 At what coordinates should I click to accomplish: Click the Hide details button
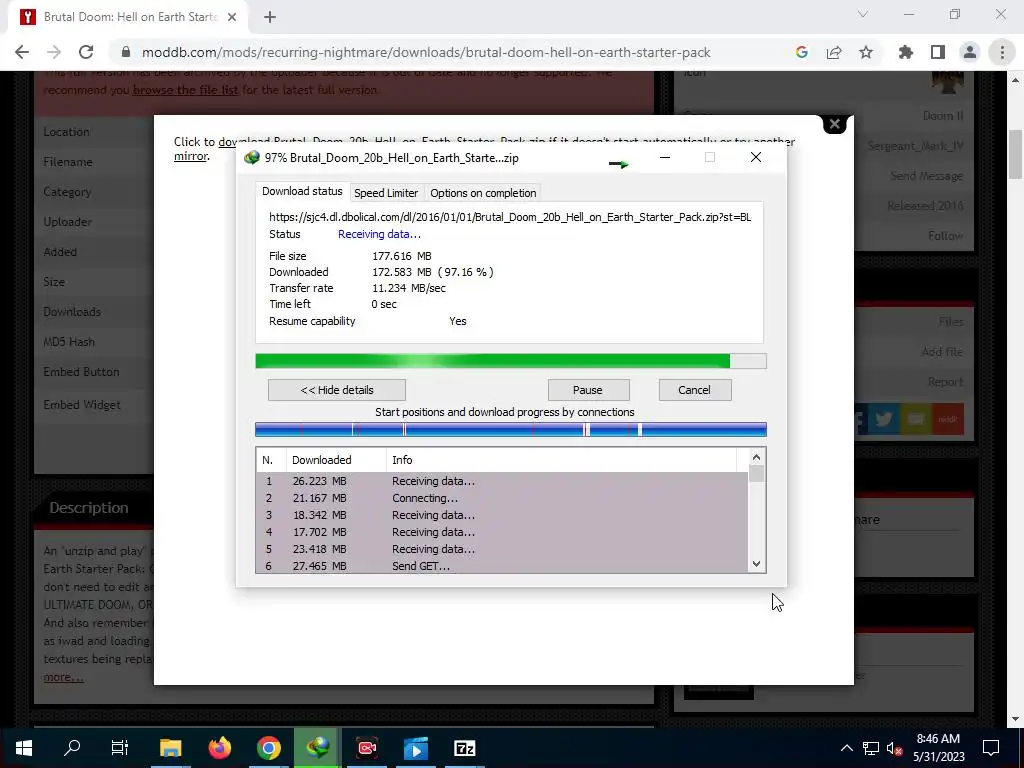tap(336, 390)
